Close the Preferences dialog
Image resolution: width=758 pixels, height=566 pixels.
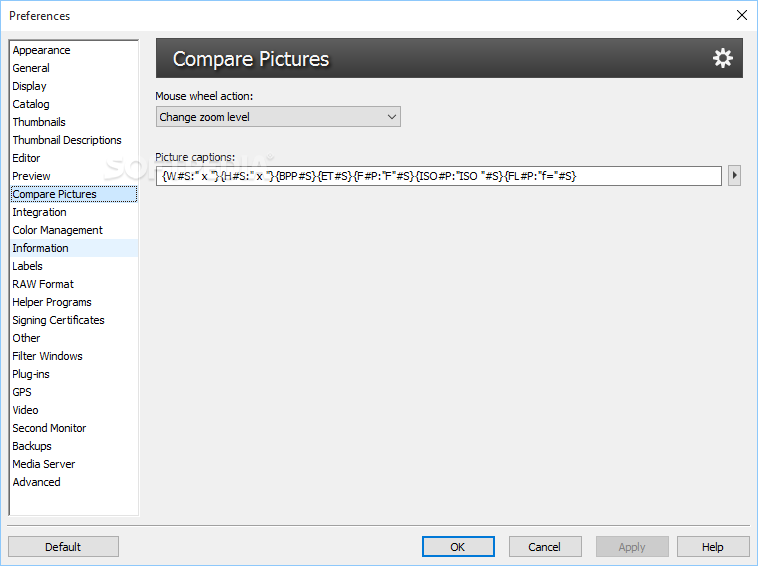point(742,15)
